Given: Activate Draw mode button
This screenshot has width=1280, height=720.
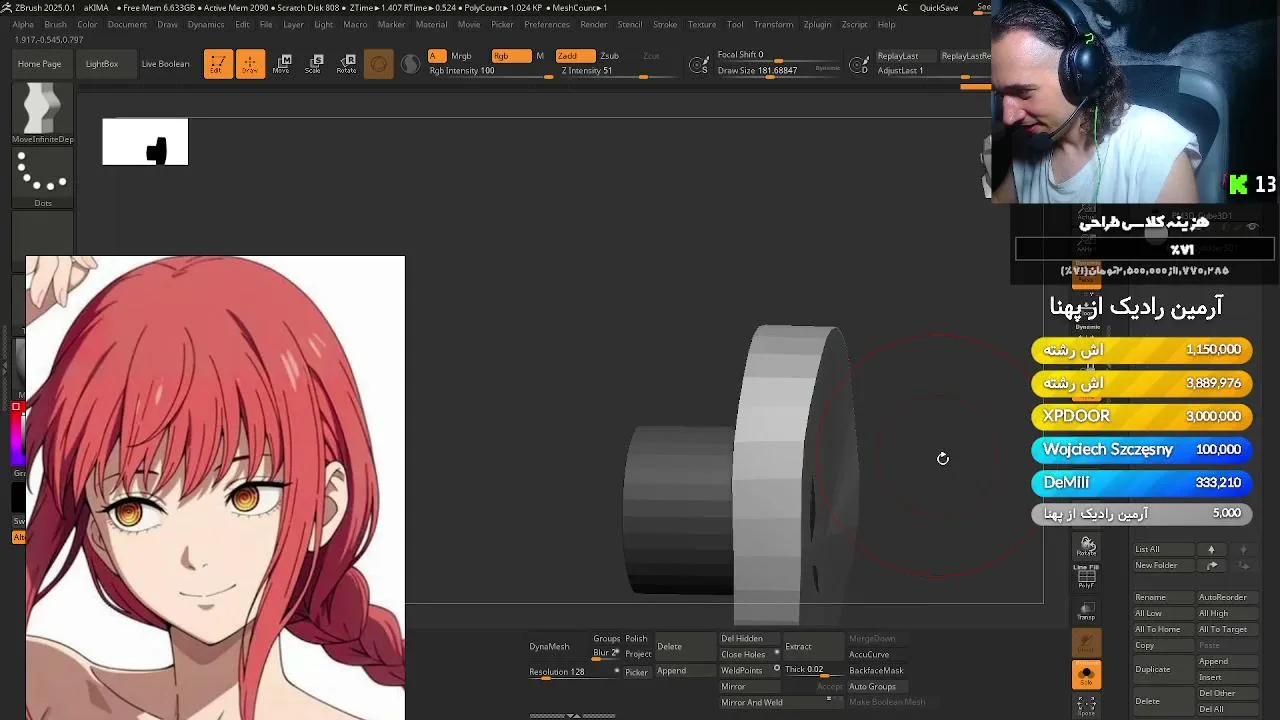Looking at the screenshot, I should point(250,64).
